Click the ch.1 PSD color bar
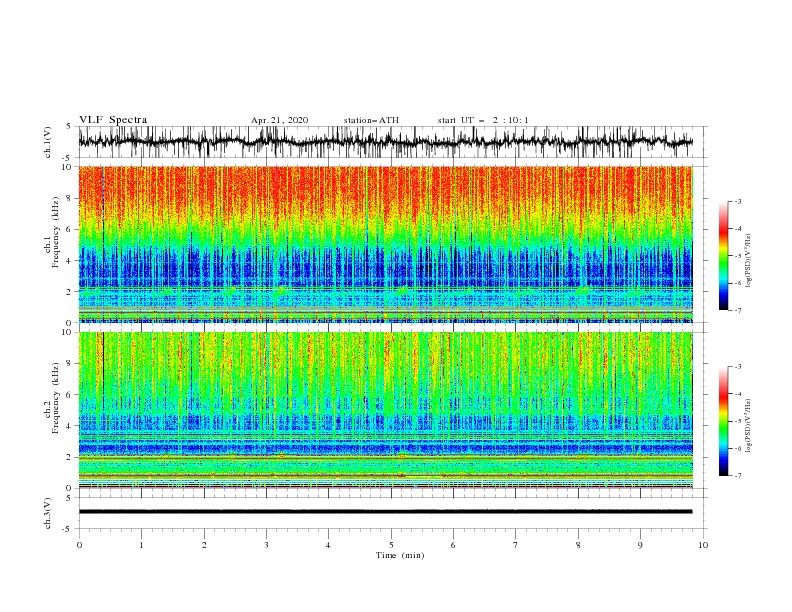 (x=723, y=256)
